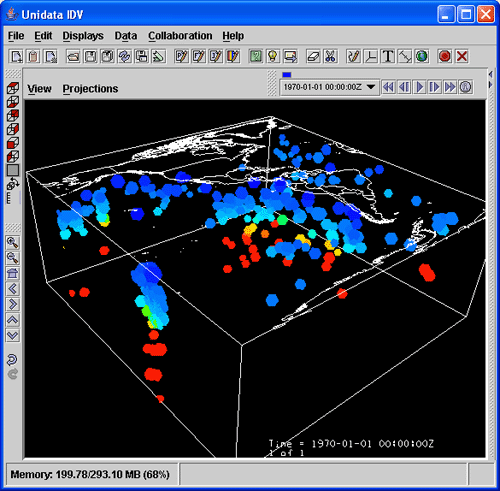Click the rotating cube auto-rotate icon
The height and width of the screenshot is (491, 500).
[13, 184]
